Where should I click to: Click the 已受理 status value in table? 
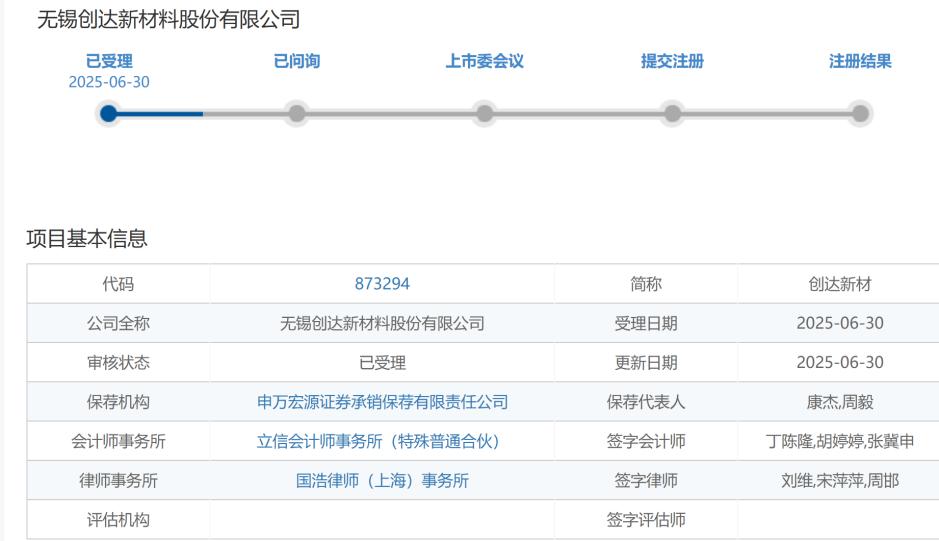click(382, 362)
